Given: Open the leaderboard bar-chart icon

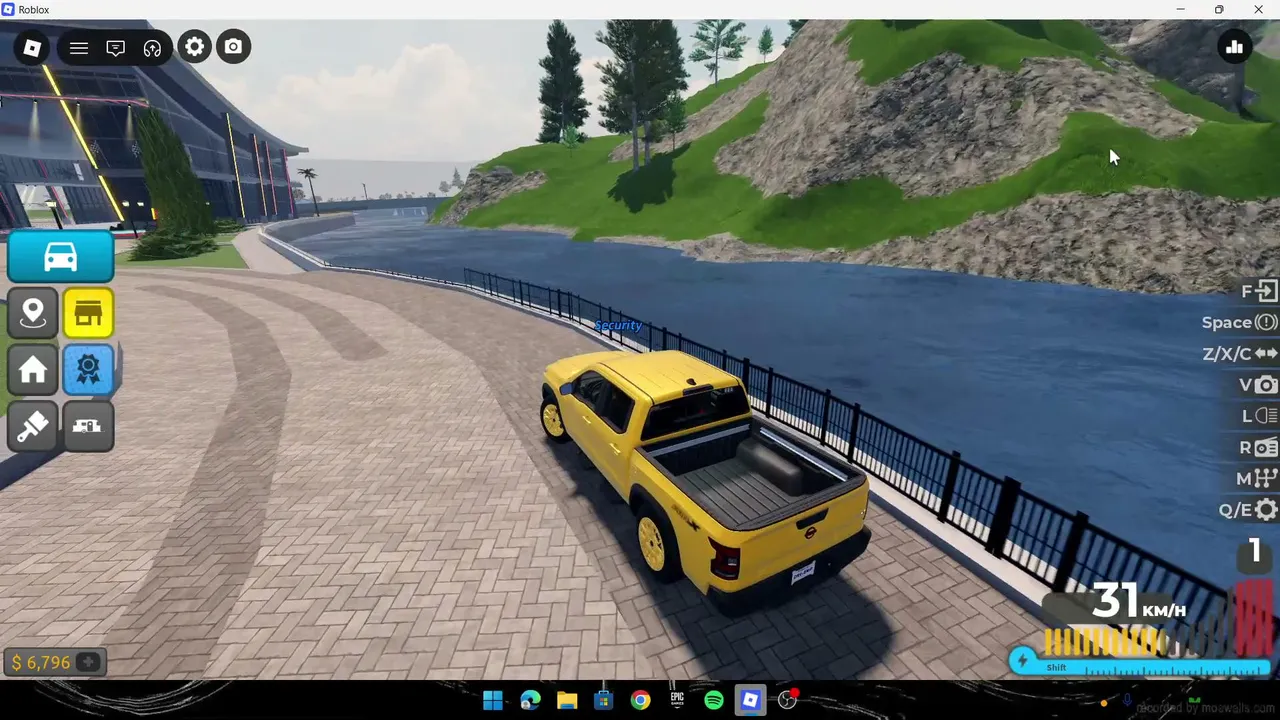Looking at the screenshot, I should click(x=1235, y=47).
